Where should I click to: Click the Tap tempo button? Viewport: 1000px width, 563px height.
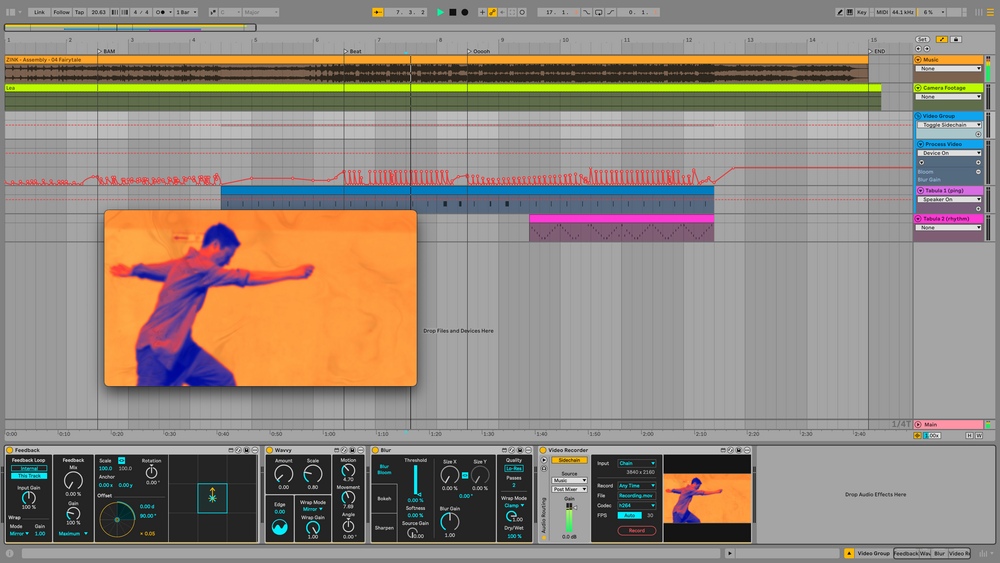point(79,12)
